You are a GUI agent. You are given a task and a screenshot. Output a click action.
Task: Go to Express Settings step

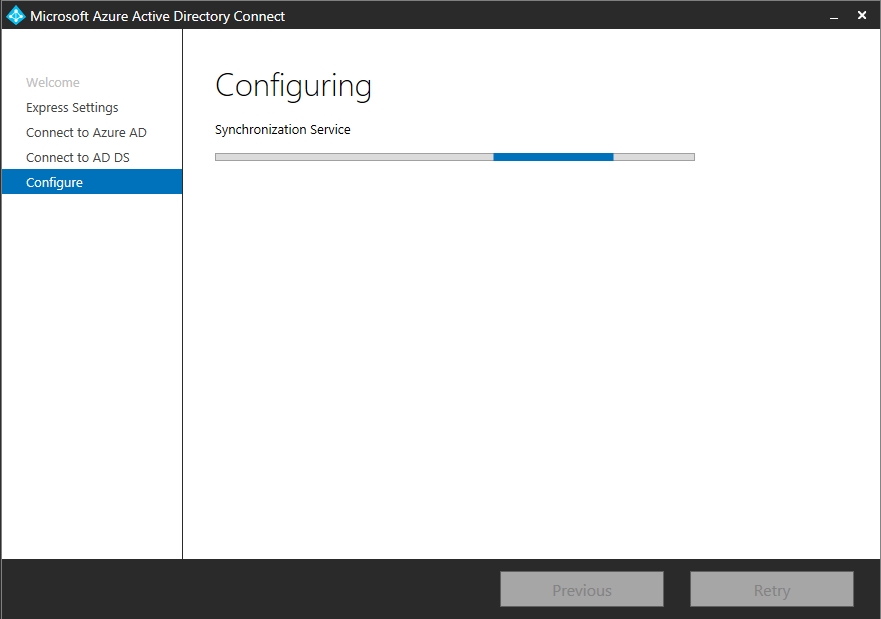click(x=72, y=107)
